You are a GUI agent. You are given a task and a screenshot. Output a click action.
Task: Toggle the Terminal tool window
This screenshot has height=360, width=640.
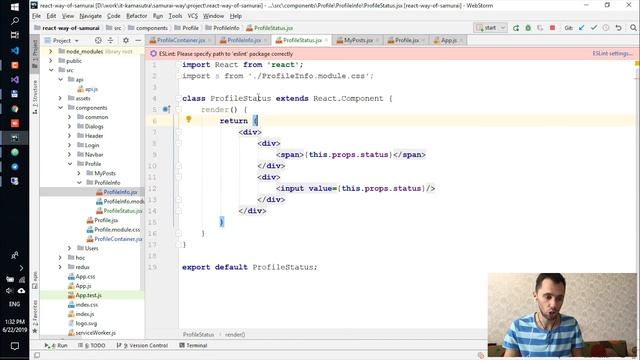click(x=193, y=345)
